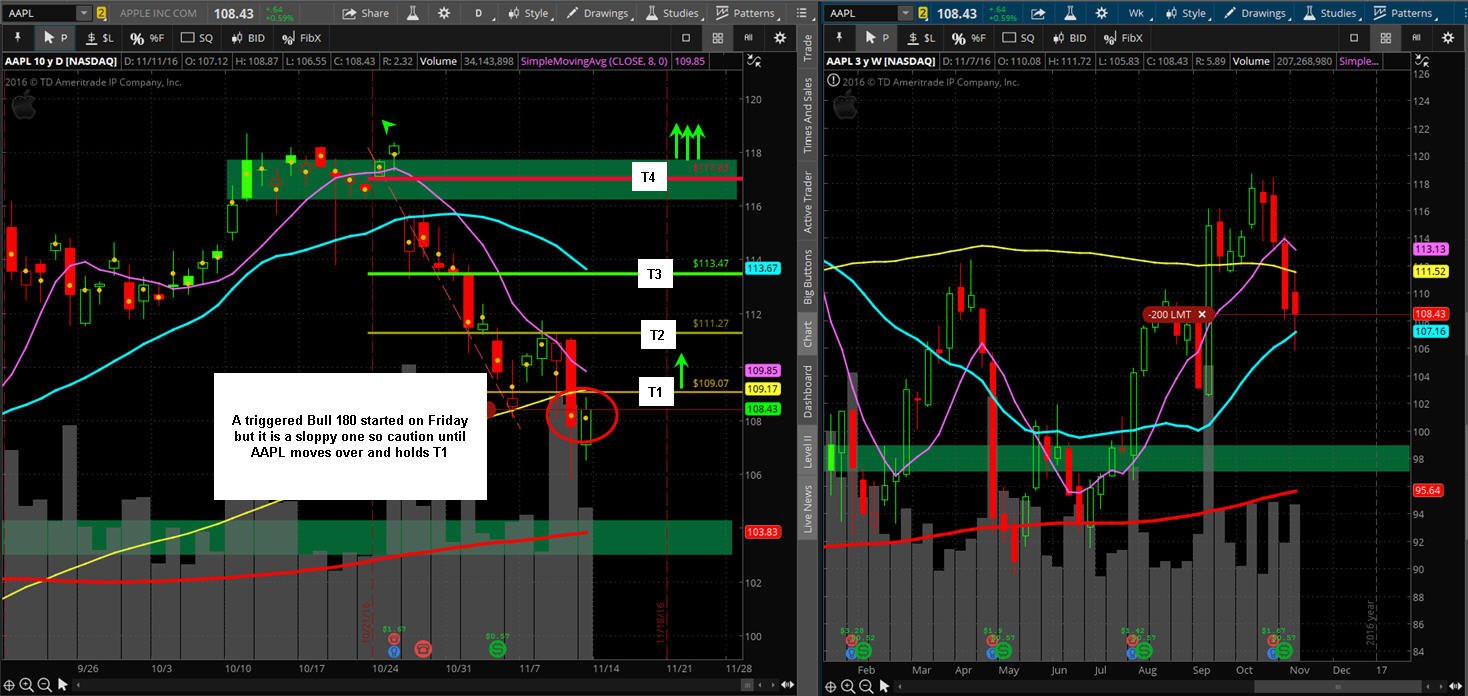
Task: Click the yellow link number 2 on left chart
Action: coord(101,13)
